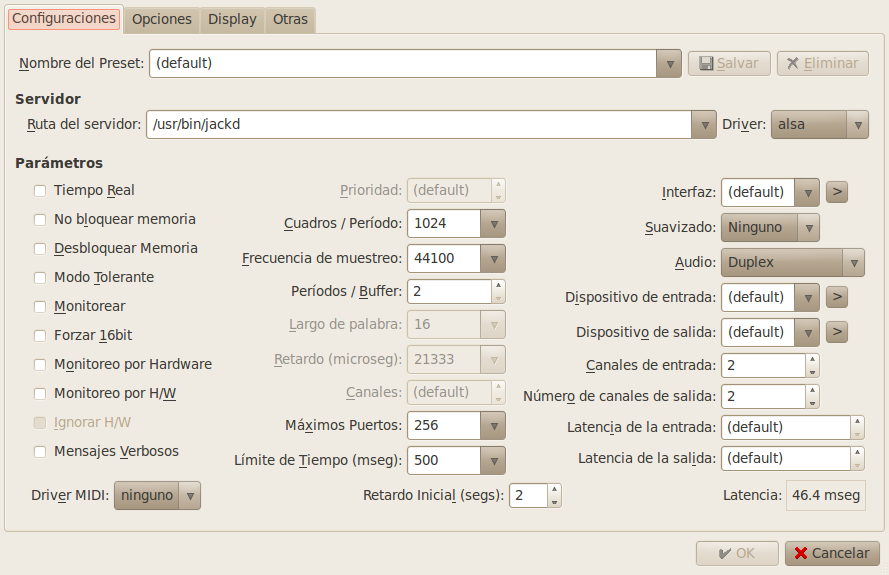Click the 46.4 mseg latency value
Image resolution: width=889 pixels, height=575 pixels.
(826, 496)
